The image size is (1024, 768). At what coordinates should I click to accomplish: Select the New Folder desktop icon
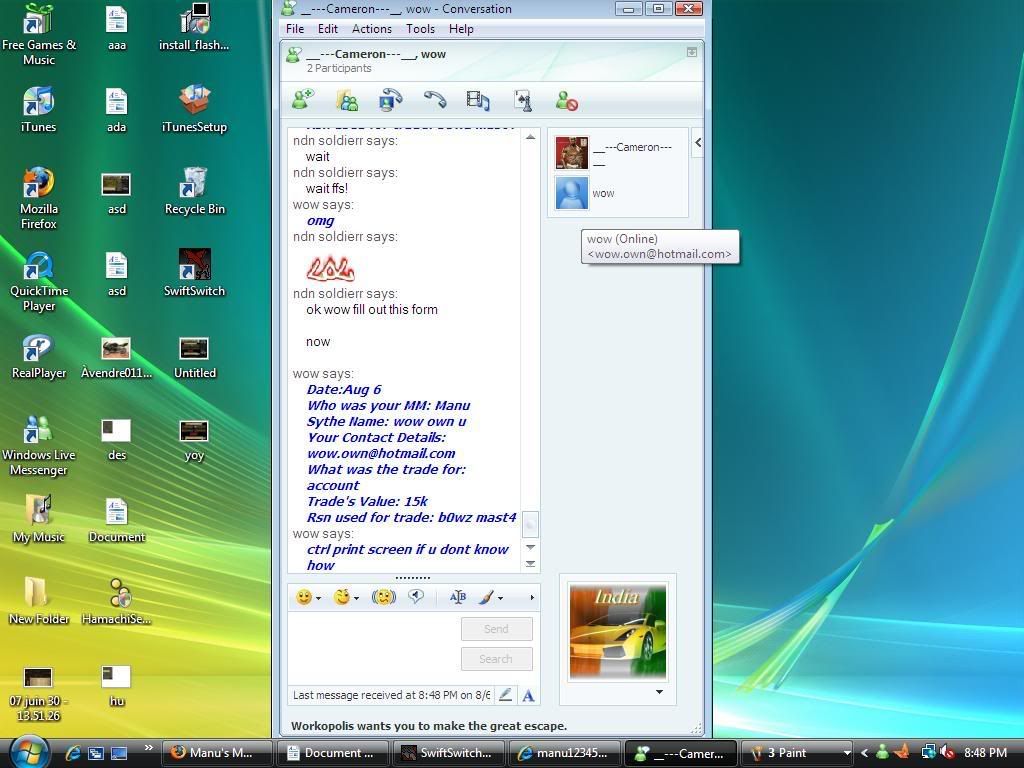tap(39, 601)
